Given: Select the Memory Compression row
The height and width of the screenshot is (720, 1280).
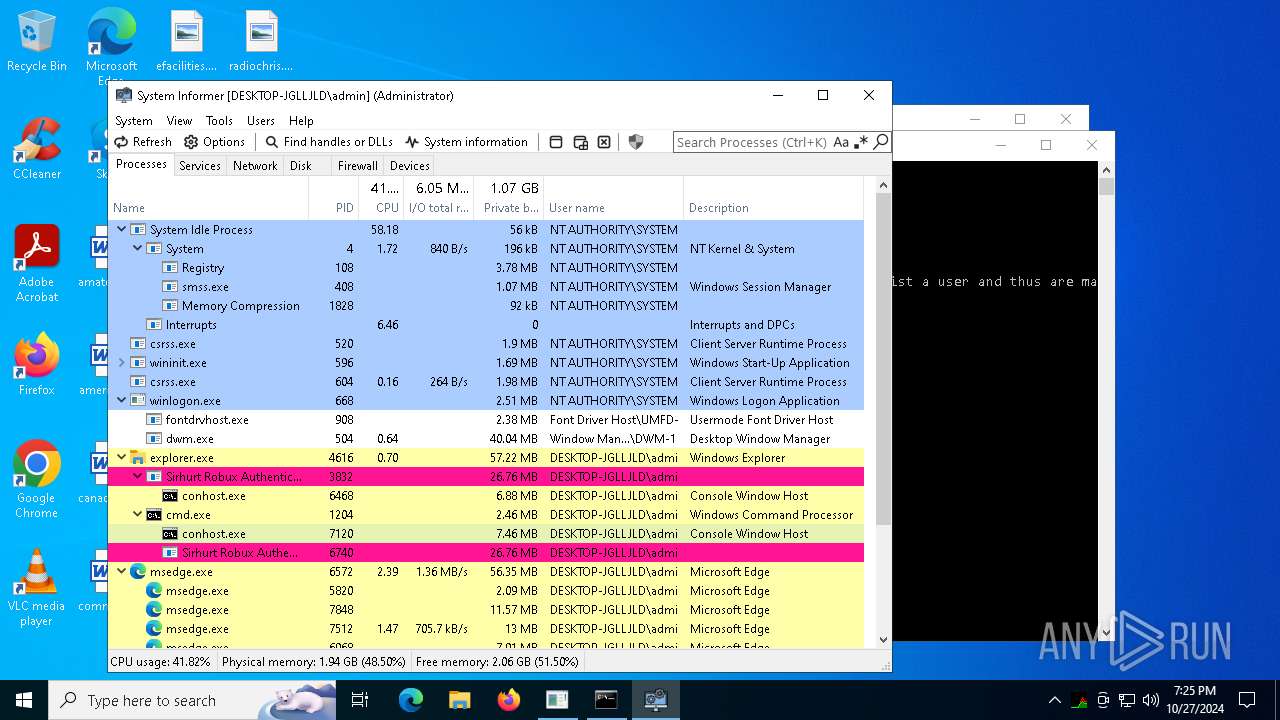Looking at the screenshot, I should coord(486,305).
